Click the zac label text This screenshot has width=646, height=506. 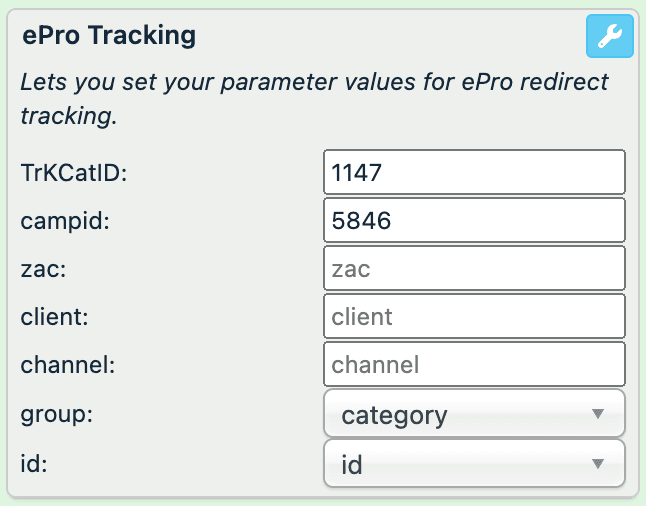point(42,268)
